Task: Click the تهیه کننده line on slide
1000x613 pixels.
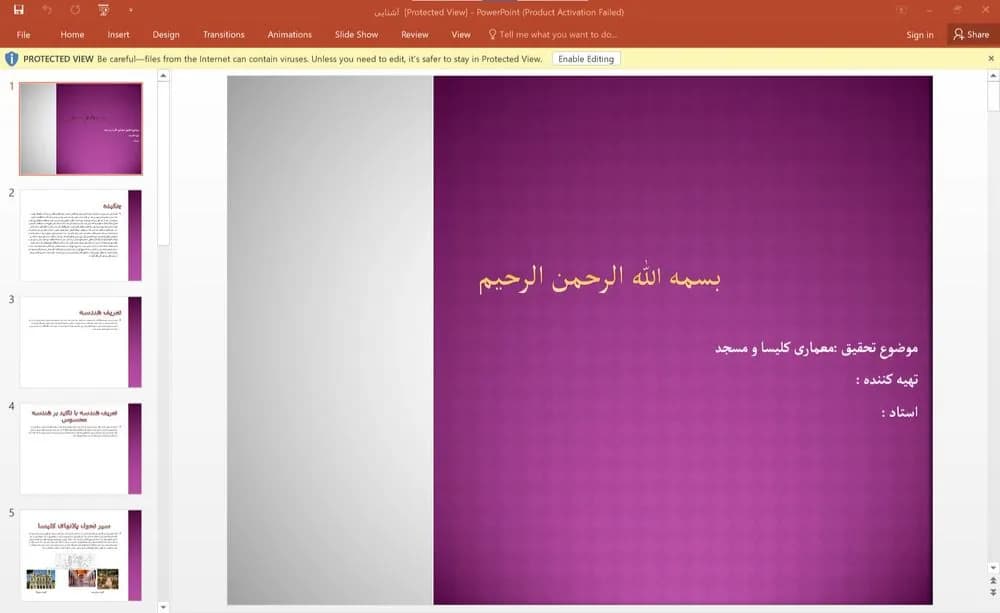Action: (886, 380)
